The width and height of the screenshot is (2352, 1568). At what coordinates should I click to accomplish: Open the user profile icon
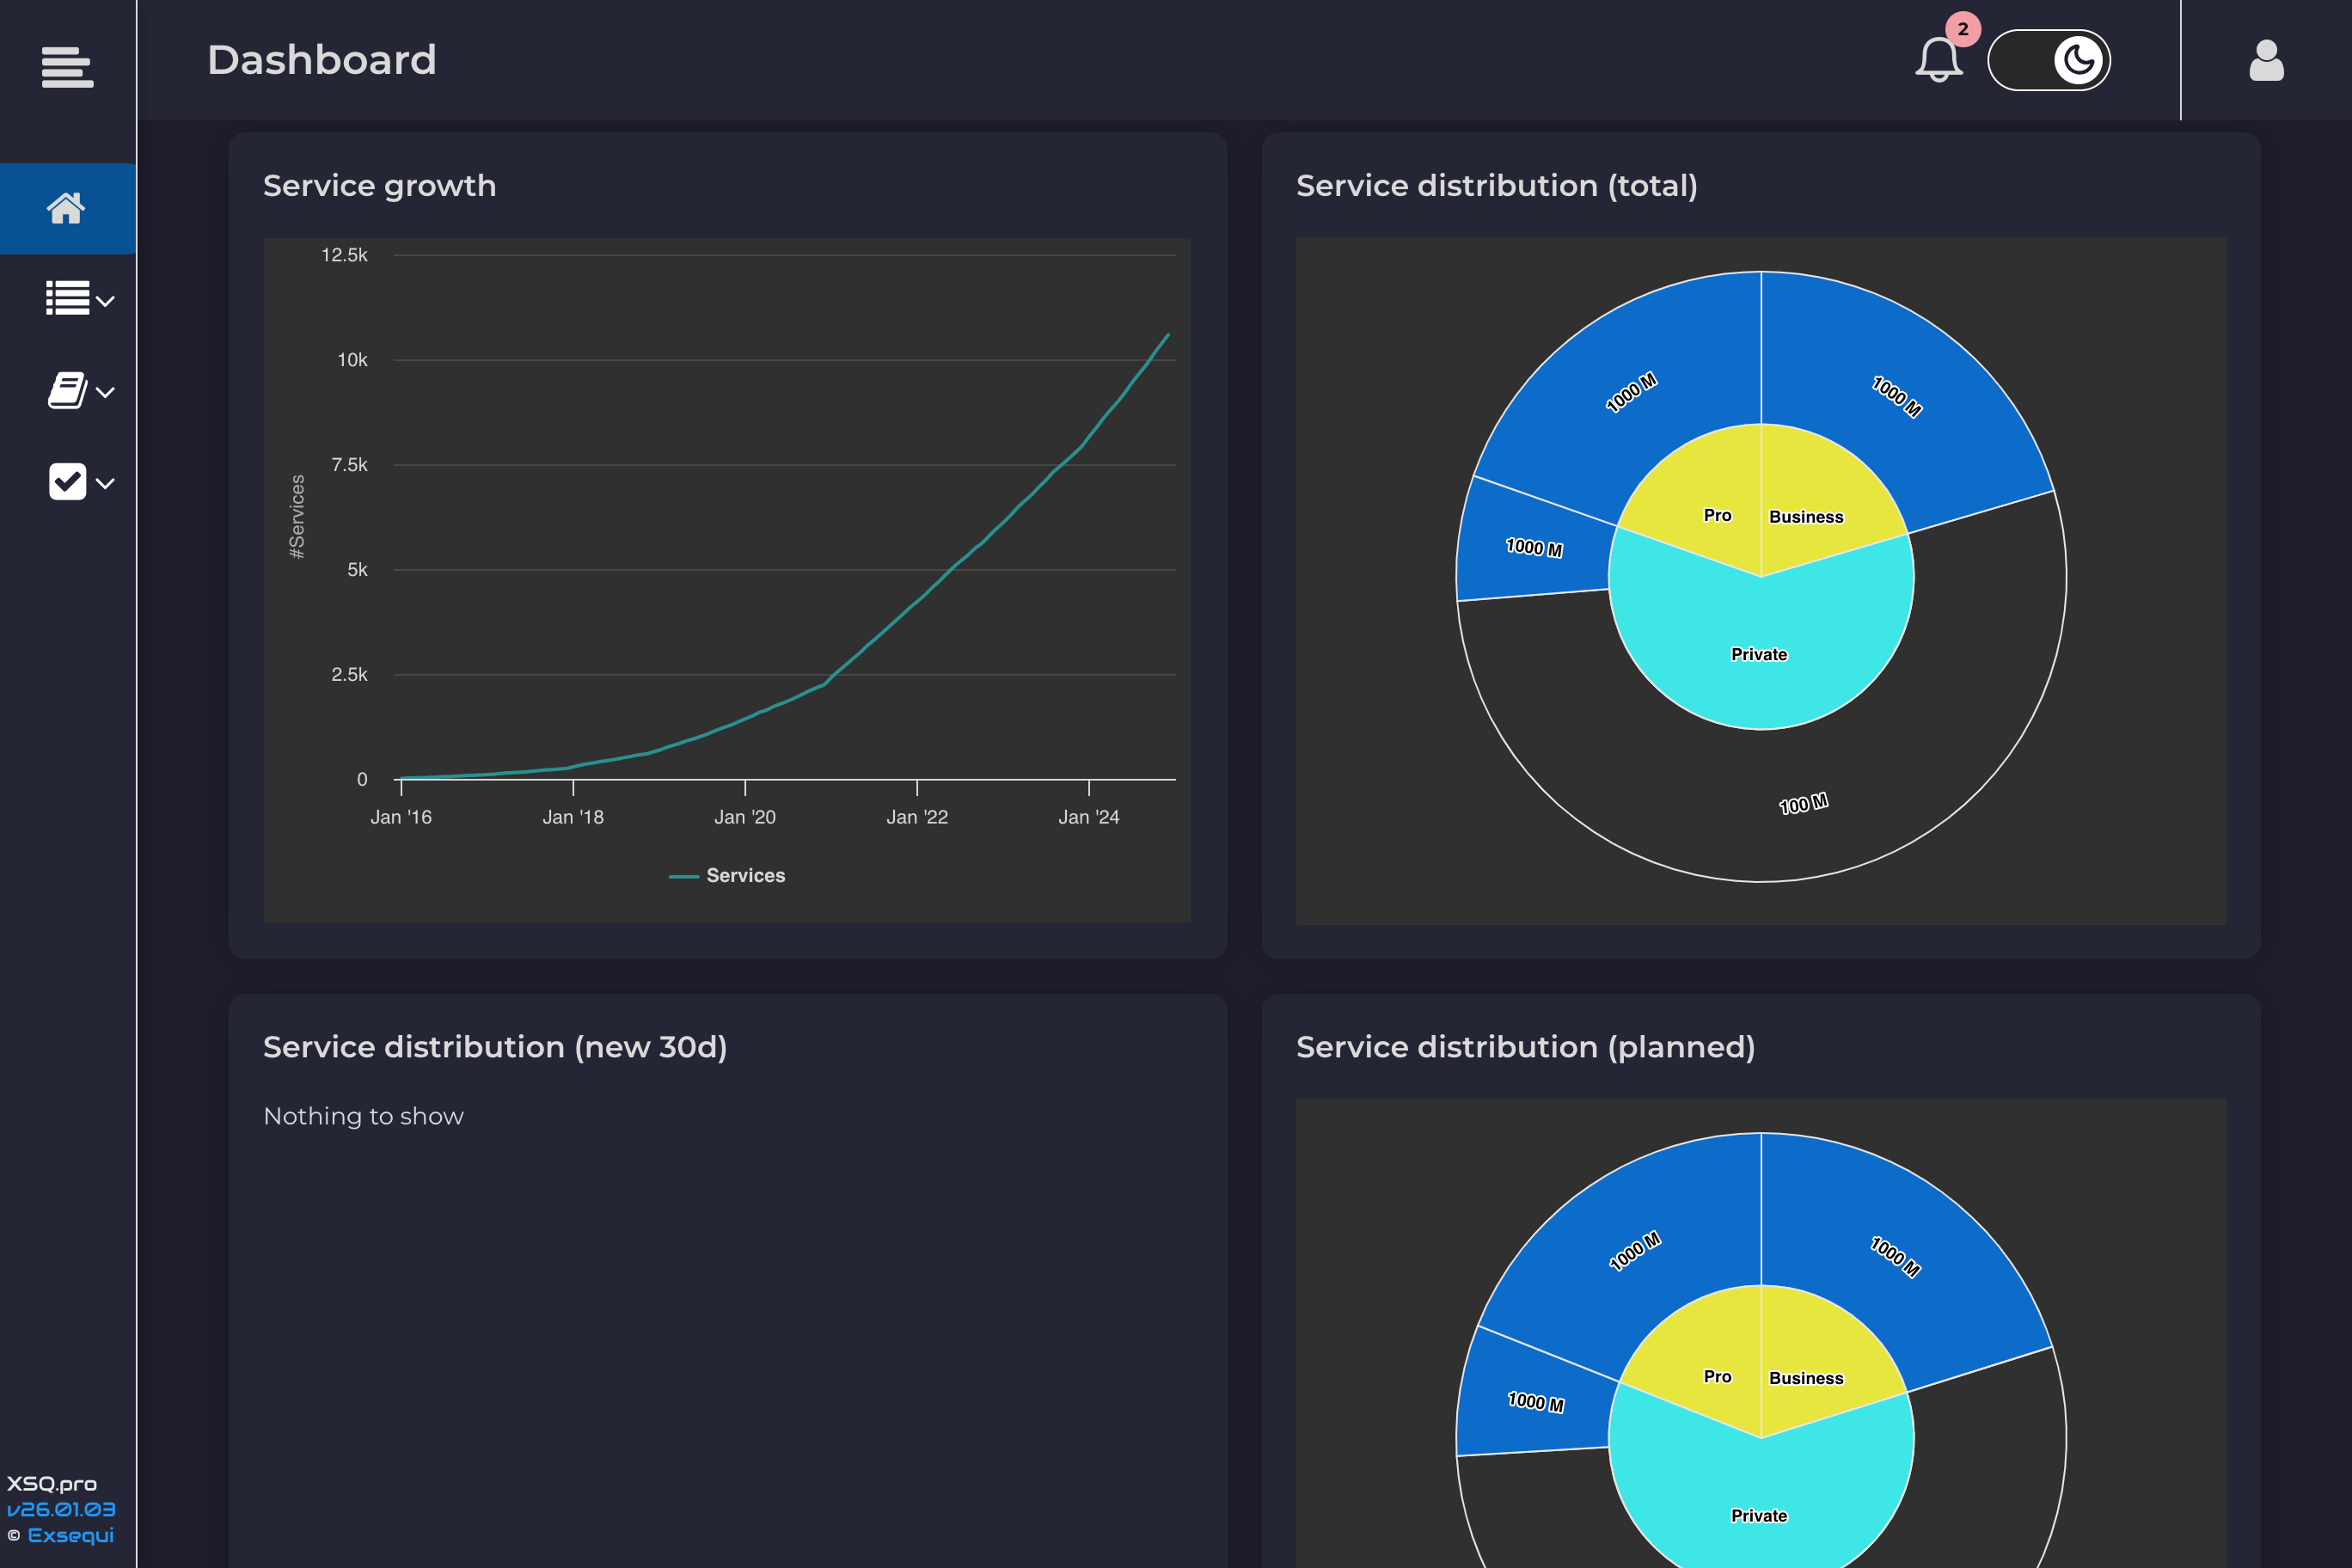click(2266, 62)
